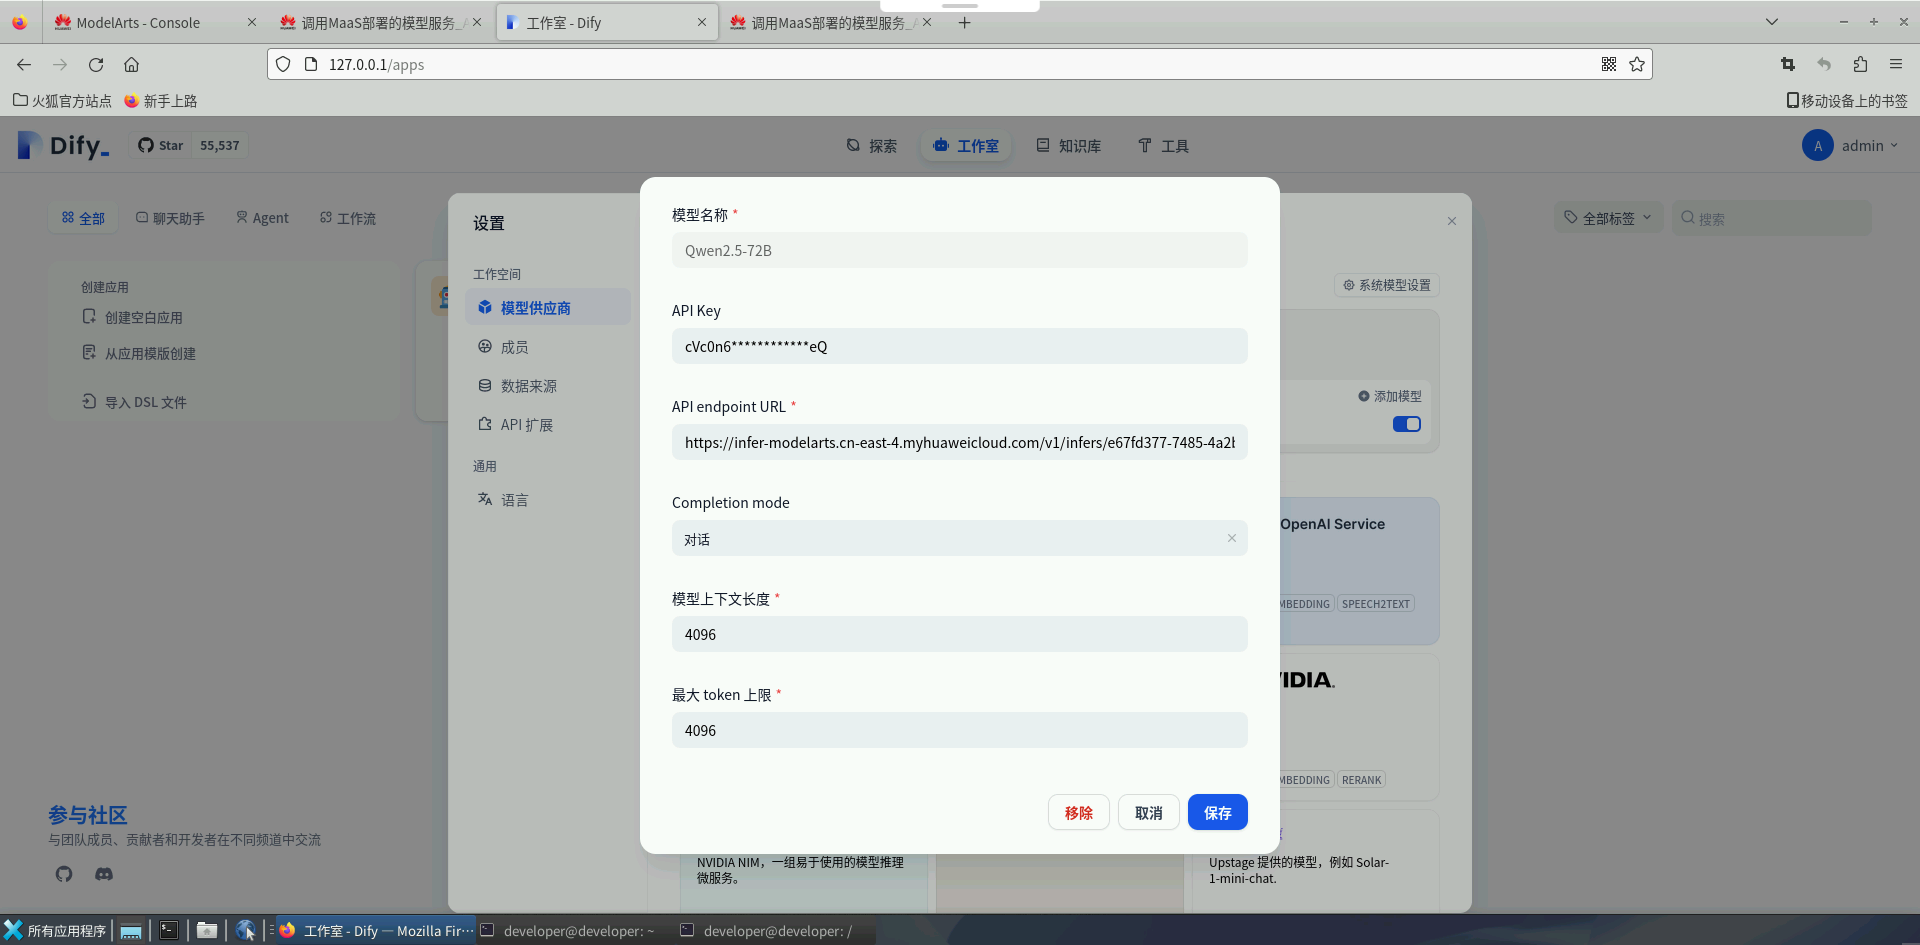This screenshot has width=1920, height=945.
Task: Bookmark this page with the star icon
Action: point(1636,64)
